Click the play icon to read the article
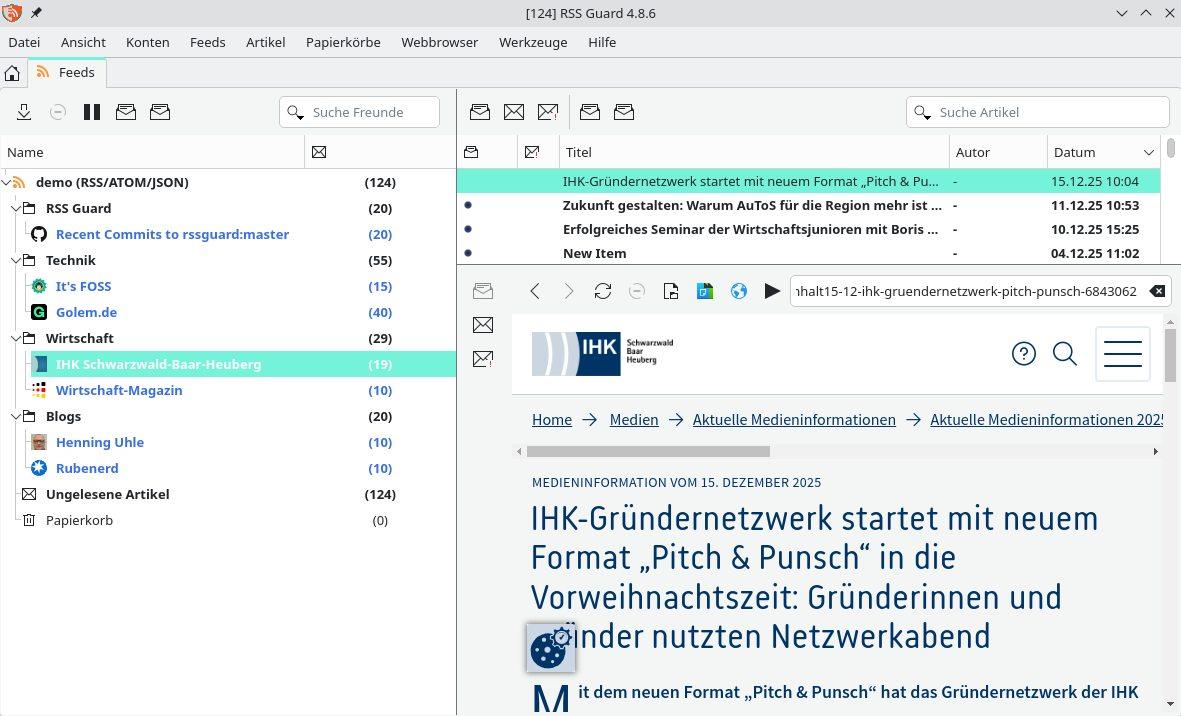Image resolution: width=1181 pixels, height=716 pixels. click(771, 291)
